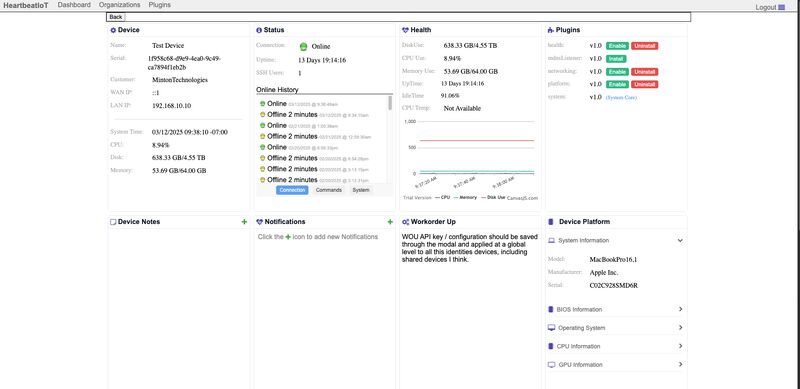The width and height of the screenshot is (800, 389).
Task: Click the icon beside Device Platform heading
Action: pos(551,222)
